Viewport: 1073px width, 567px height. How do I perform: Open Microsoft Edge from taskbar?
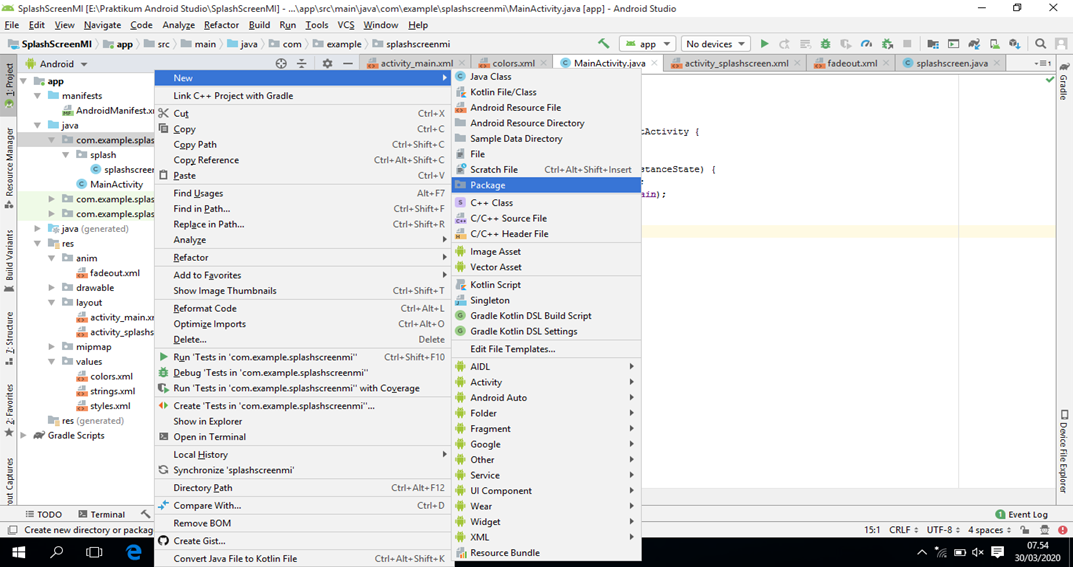point(133,552)
